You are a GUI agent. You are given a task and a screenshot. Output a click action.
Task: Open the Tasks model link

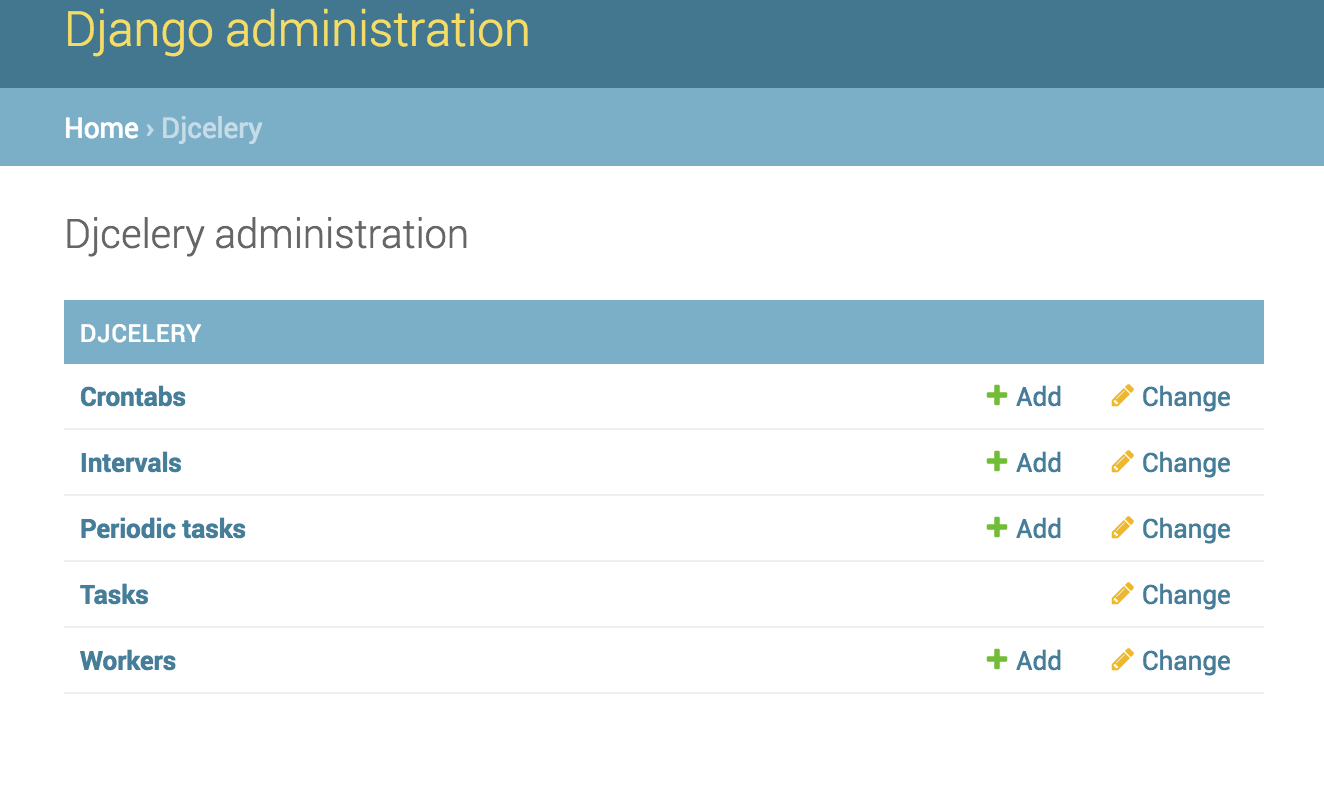coord(114,595)
